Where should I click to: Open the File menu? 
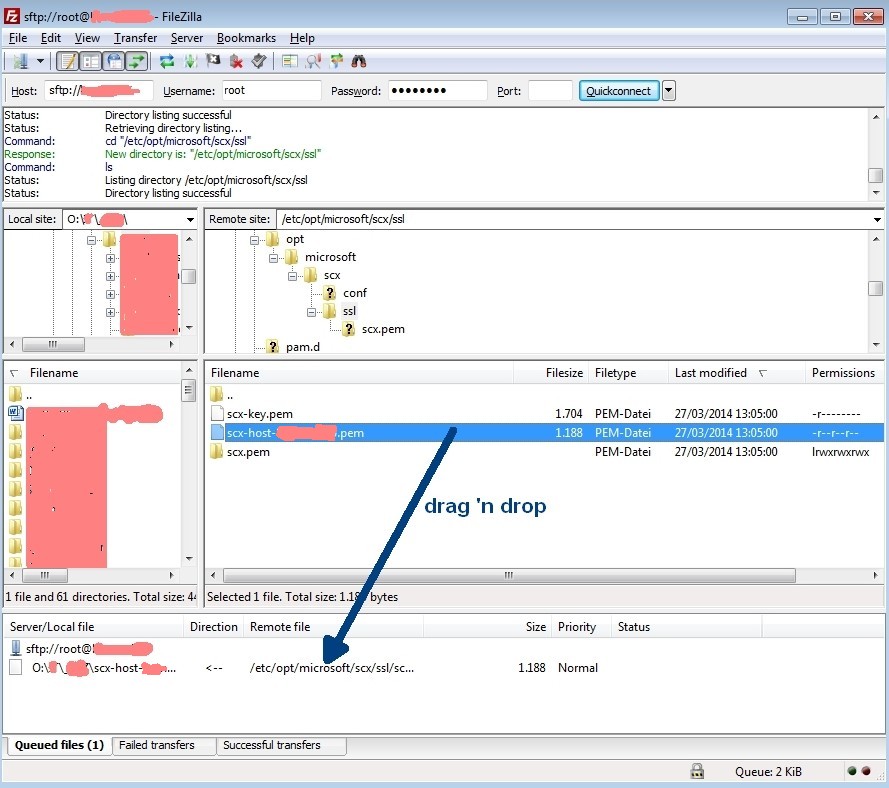18,38
